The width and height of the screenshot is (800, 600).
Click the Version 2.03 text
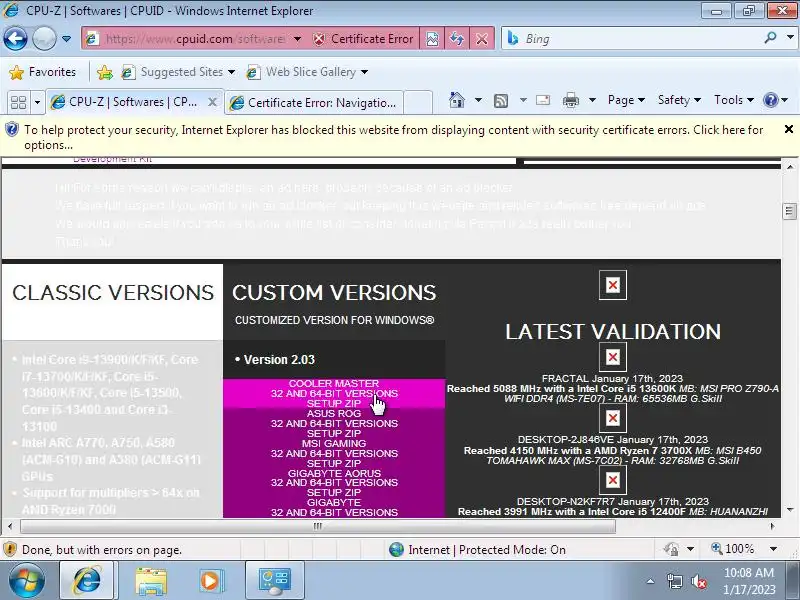tap(279, 360)
